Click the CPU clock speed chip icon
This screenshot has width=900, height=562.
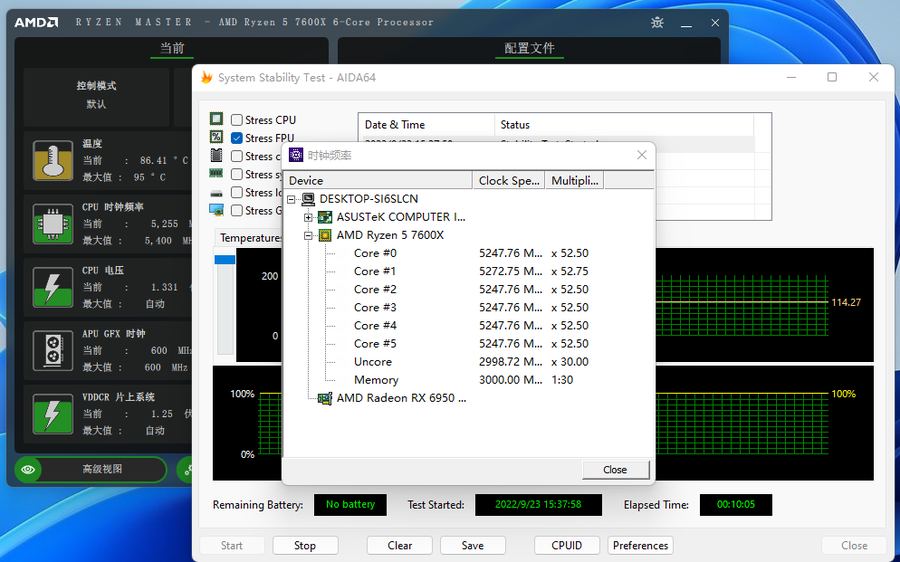[x=52, y=224]
